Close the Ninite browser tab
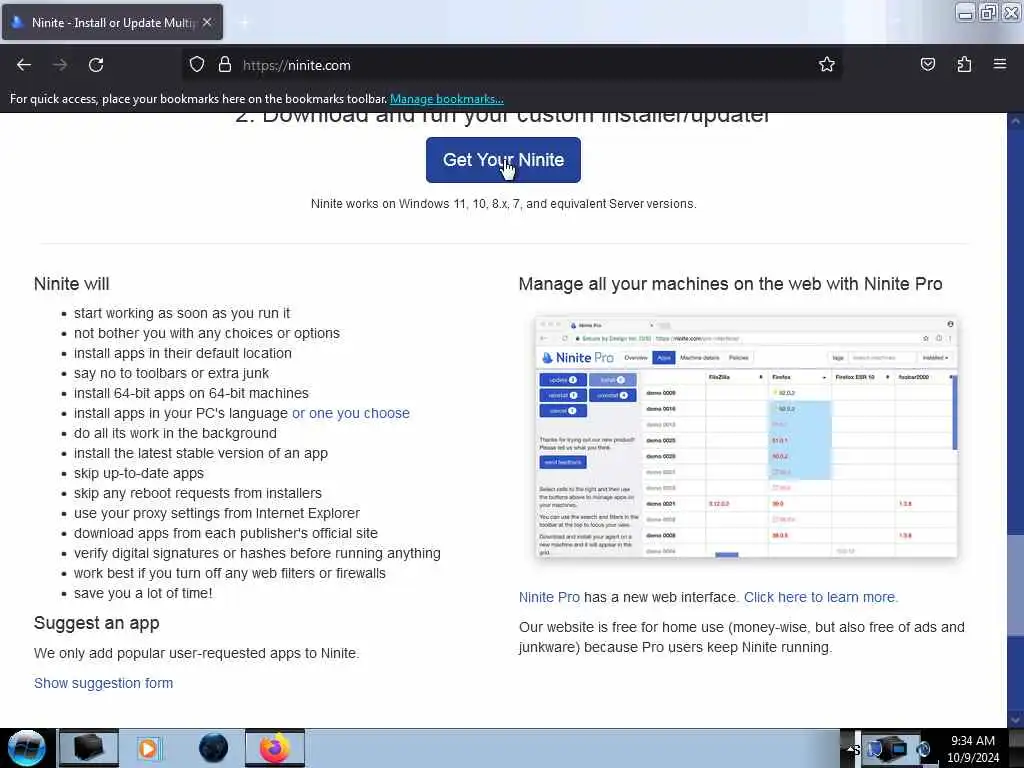This screenshot has width=1024, height=768. [207, 22]
